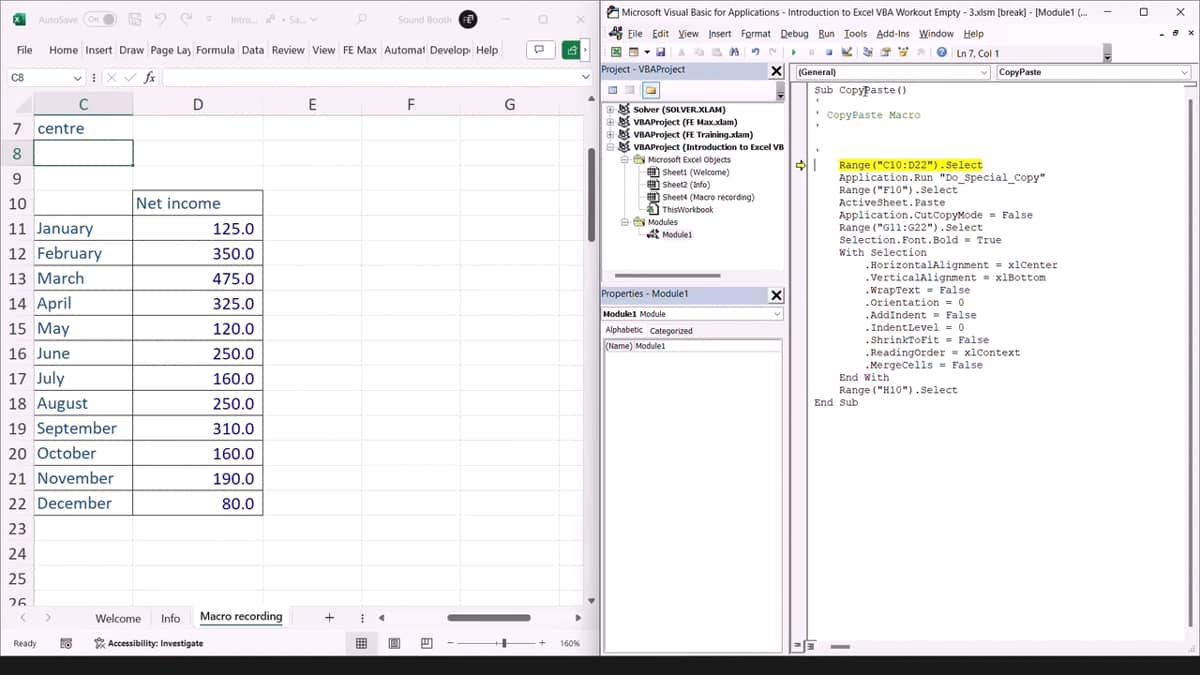Open the (General) object dropdown
This screenshot has width=1200, height=675.
pos(984,72)
